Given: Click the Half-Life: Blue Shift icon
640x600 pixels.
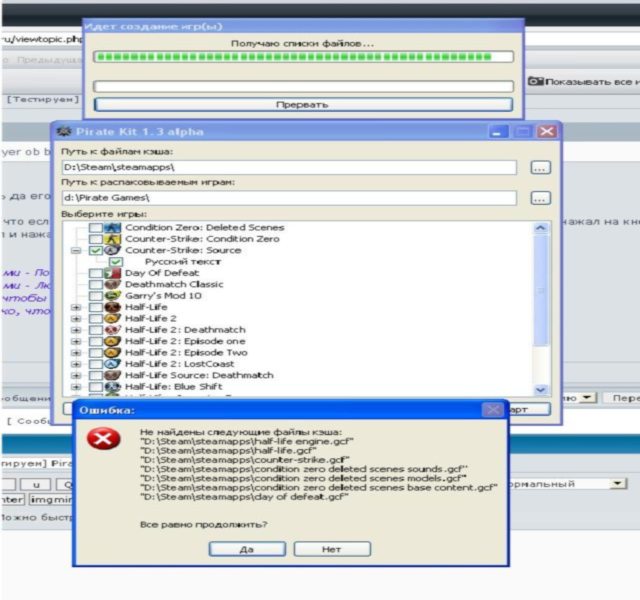Looking at the screenshot, I should tap(112, 387).
